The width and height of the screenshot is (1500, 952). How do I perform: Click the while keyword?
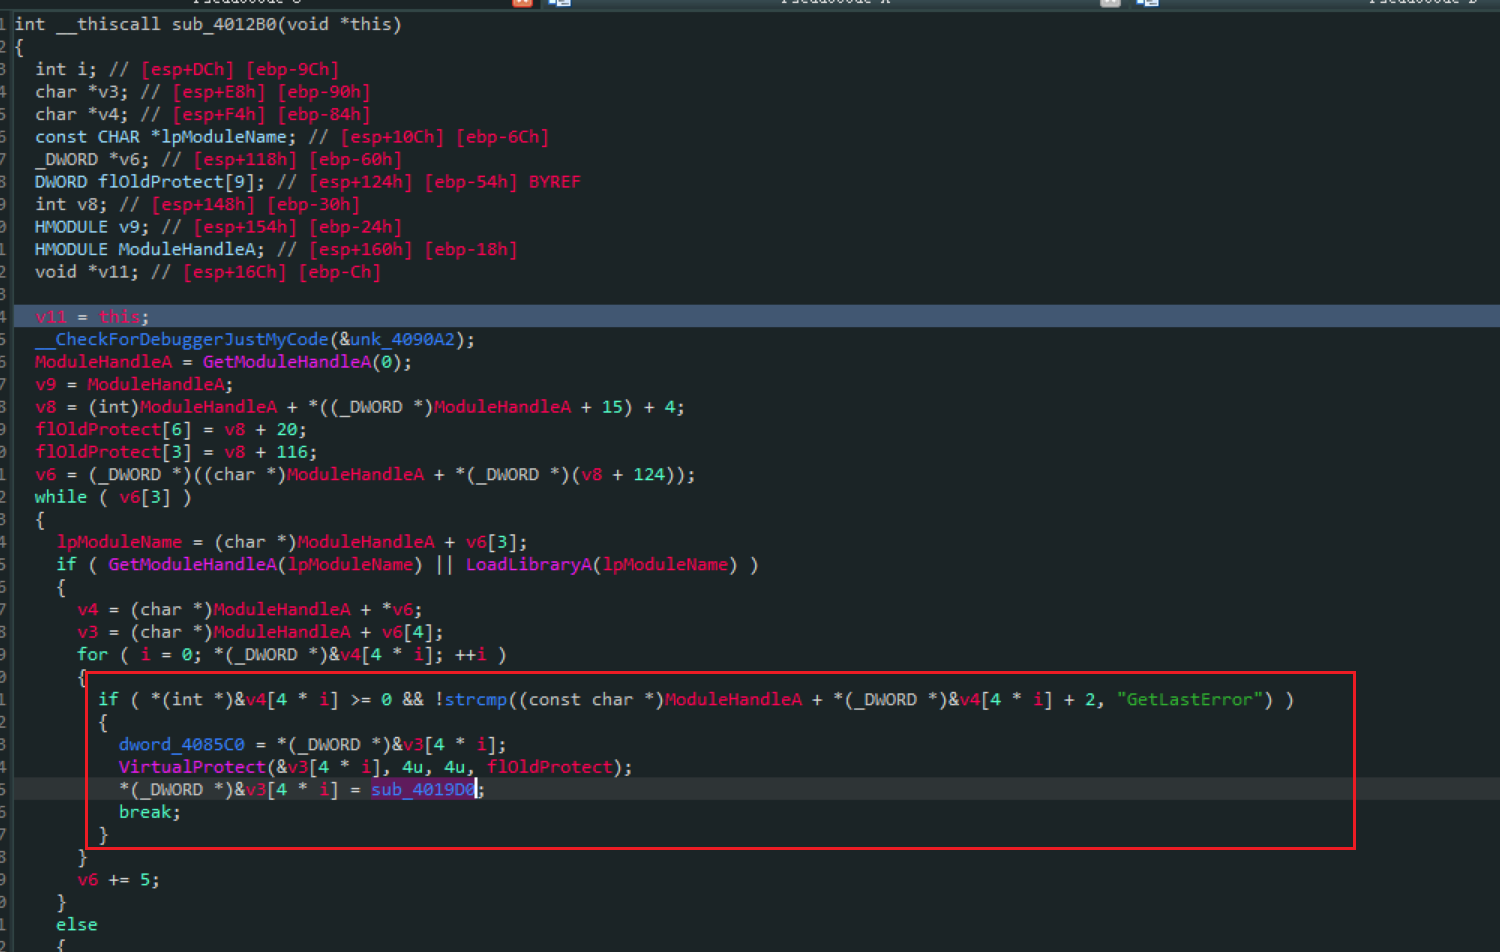(x=61, y=497)
